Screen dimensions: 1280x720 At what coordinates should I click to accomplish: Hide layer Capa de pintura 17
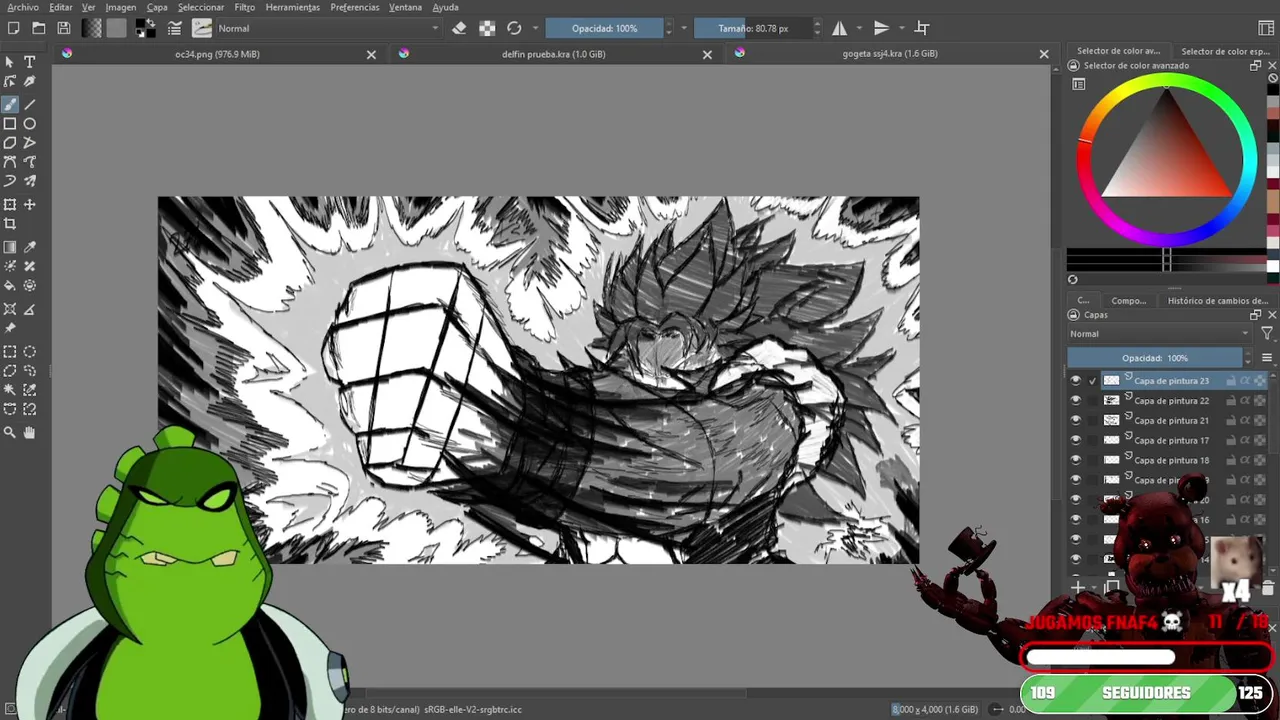pyautogui.click(x=1076, y=440)
